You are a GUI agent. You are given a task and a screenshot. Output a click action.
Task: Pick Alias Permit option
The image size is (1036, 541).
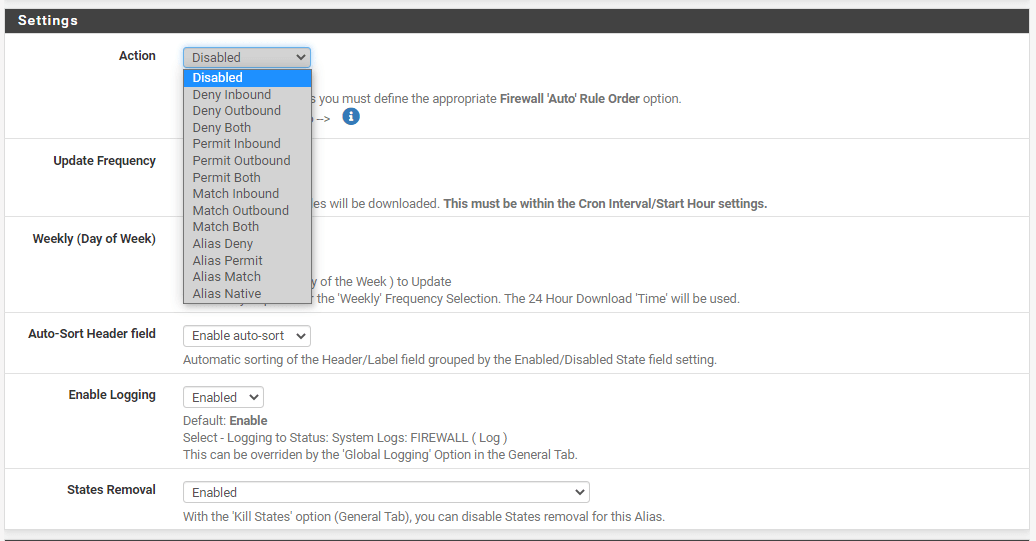pos(247,261)
